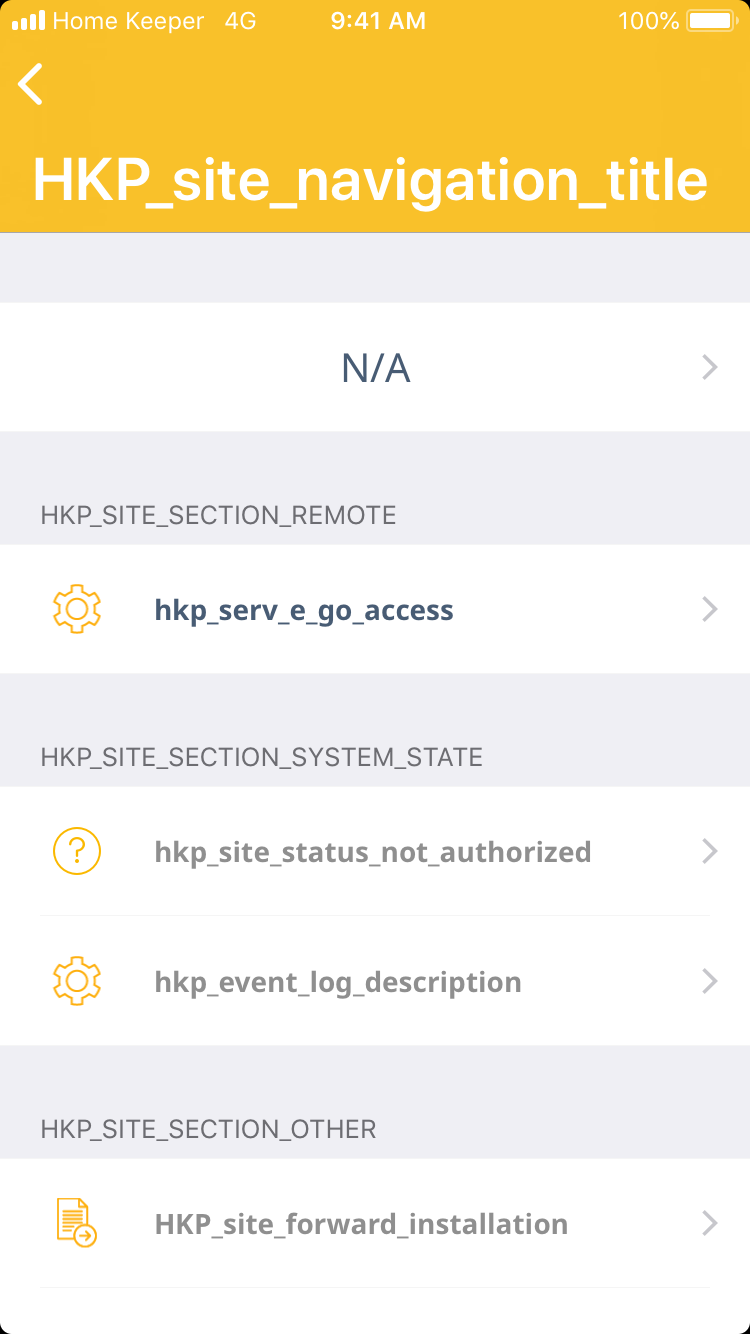
Task: Open chevron for hkp_serv_e_go_access row
Action: [710, 609]
